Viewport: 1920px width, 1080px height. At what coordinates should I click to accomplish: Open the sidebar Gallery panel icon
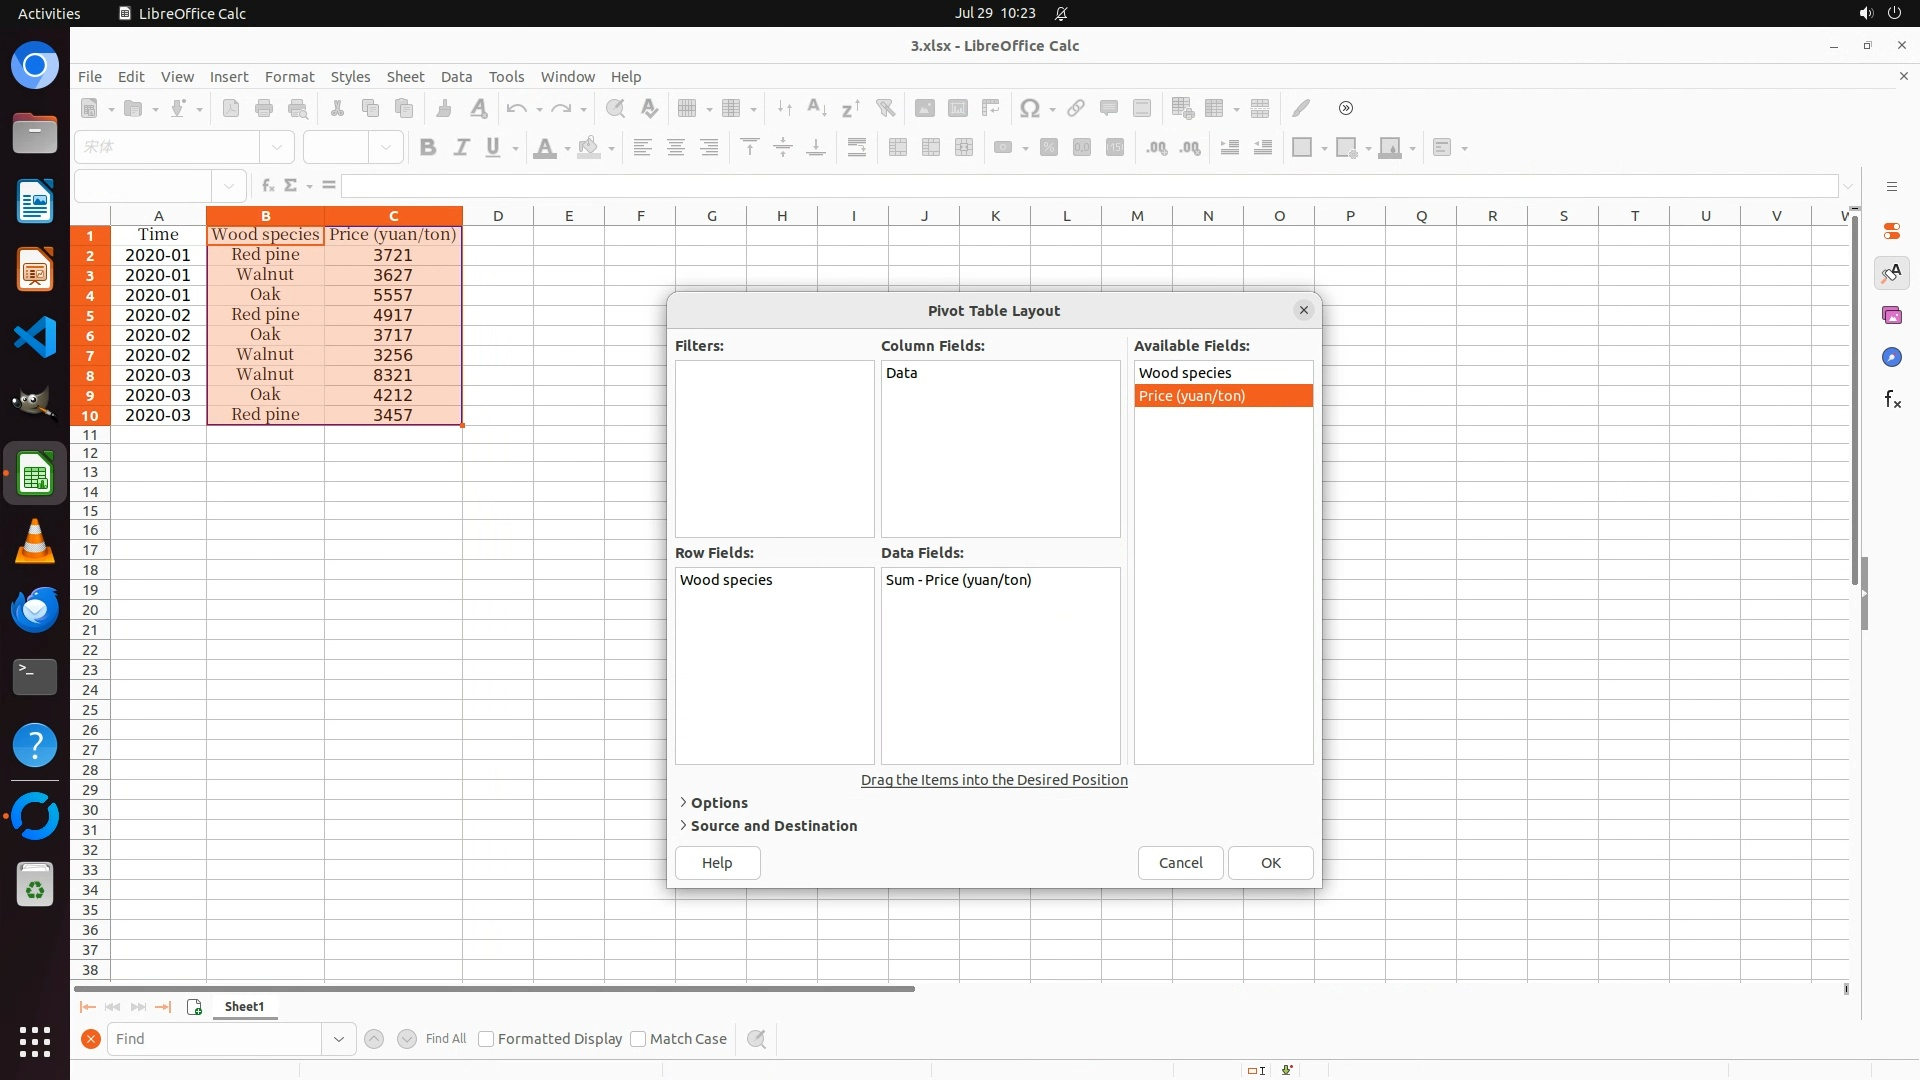[x=1891, y=315]
